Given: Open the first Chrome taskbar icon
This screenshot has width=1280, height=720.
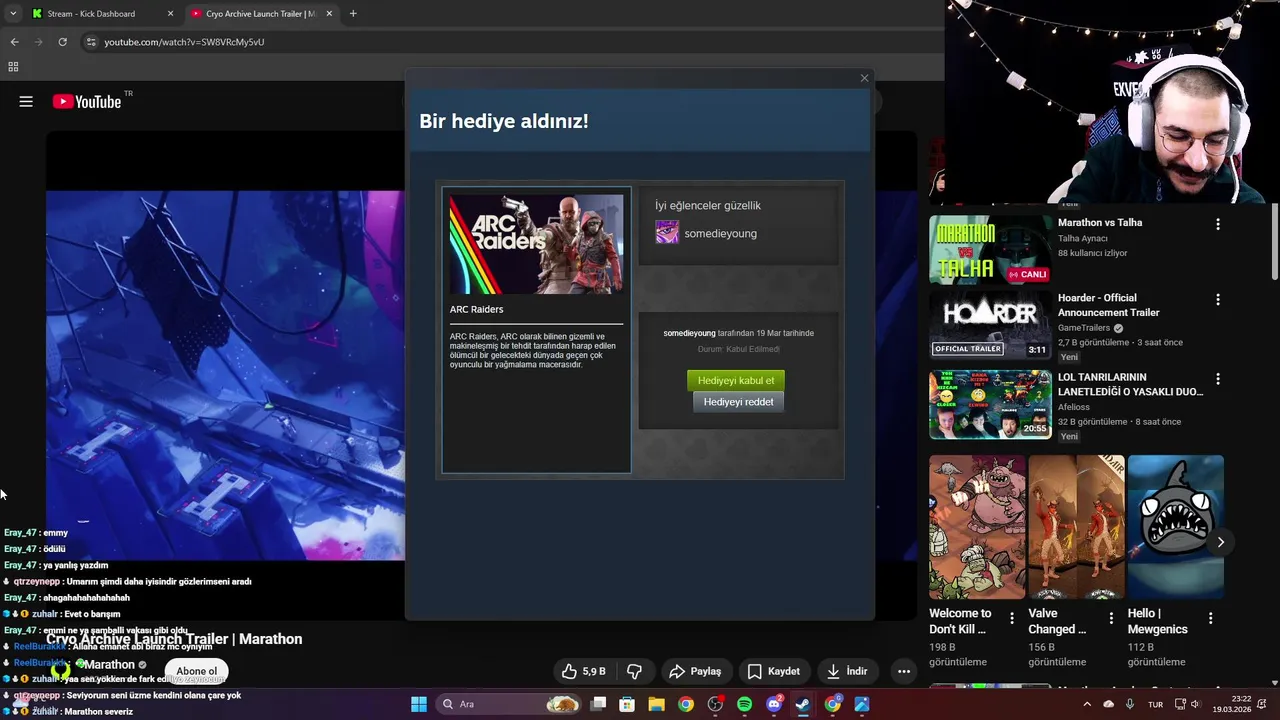Looking at the screenshot, I should coord(685,704).
